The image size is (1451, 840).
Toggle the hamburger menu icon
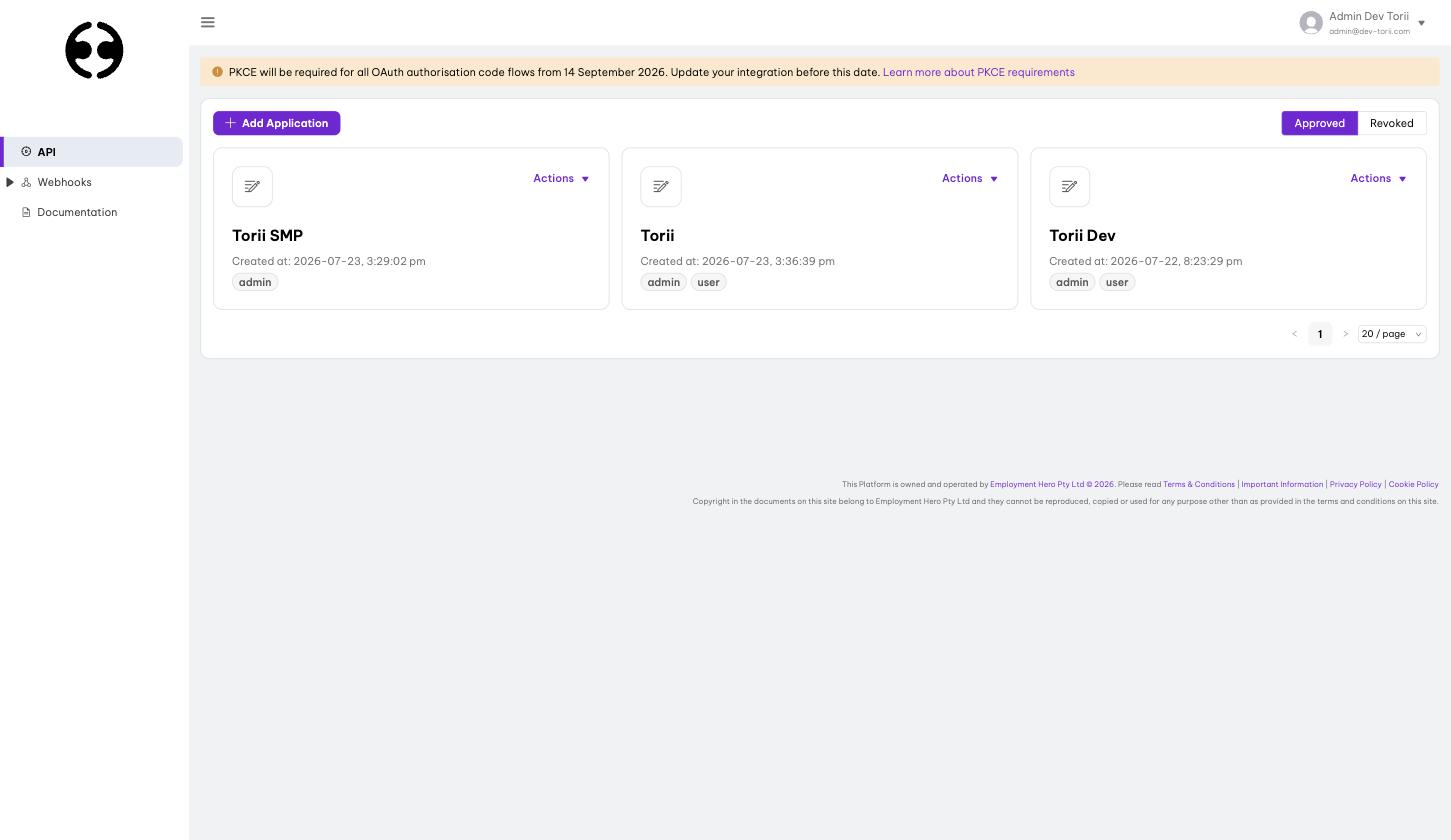coord(208,22)
